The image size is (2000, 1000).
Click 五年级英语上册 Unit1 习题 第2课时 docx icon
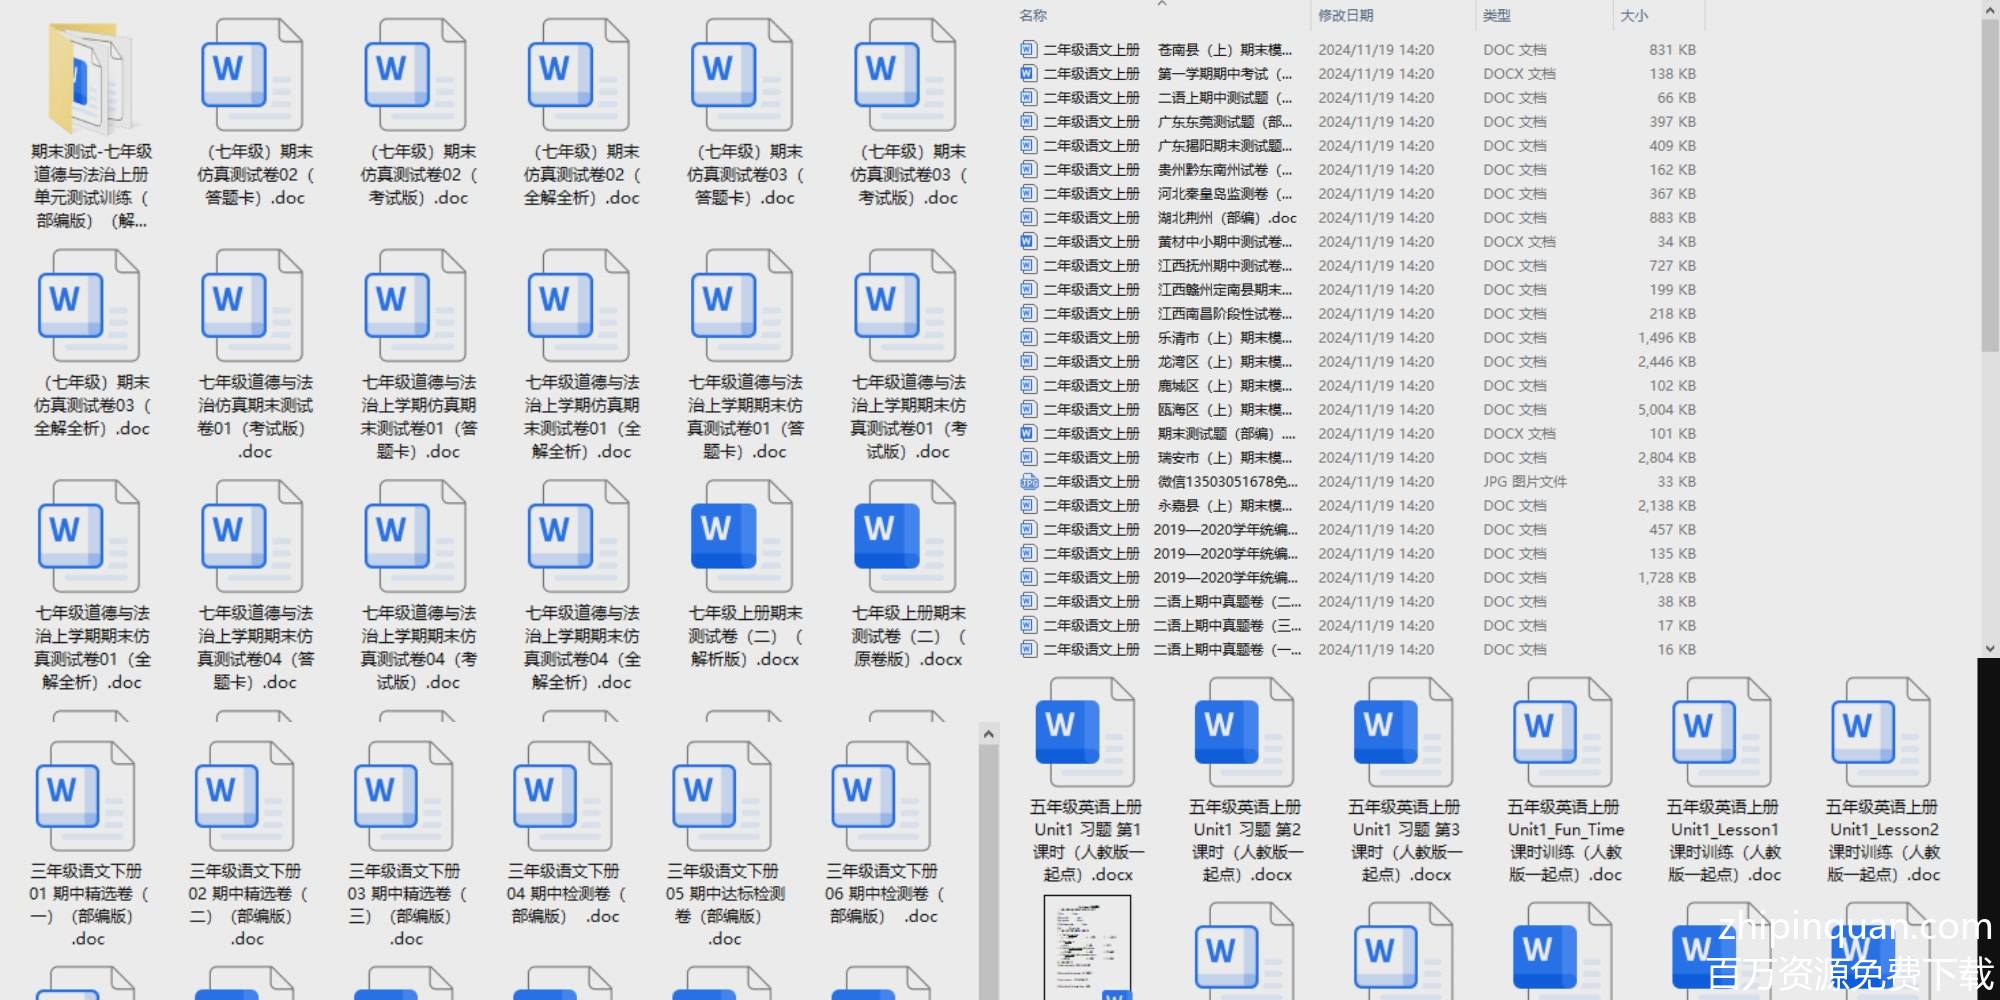[1243, 733]
